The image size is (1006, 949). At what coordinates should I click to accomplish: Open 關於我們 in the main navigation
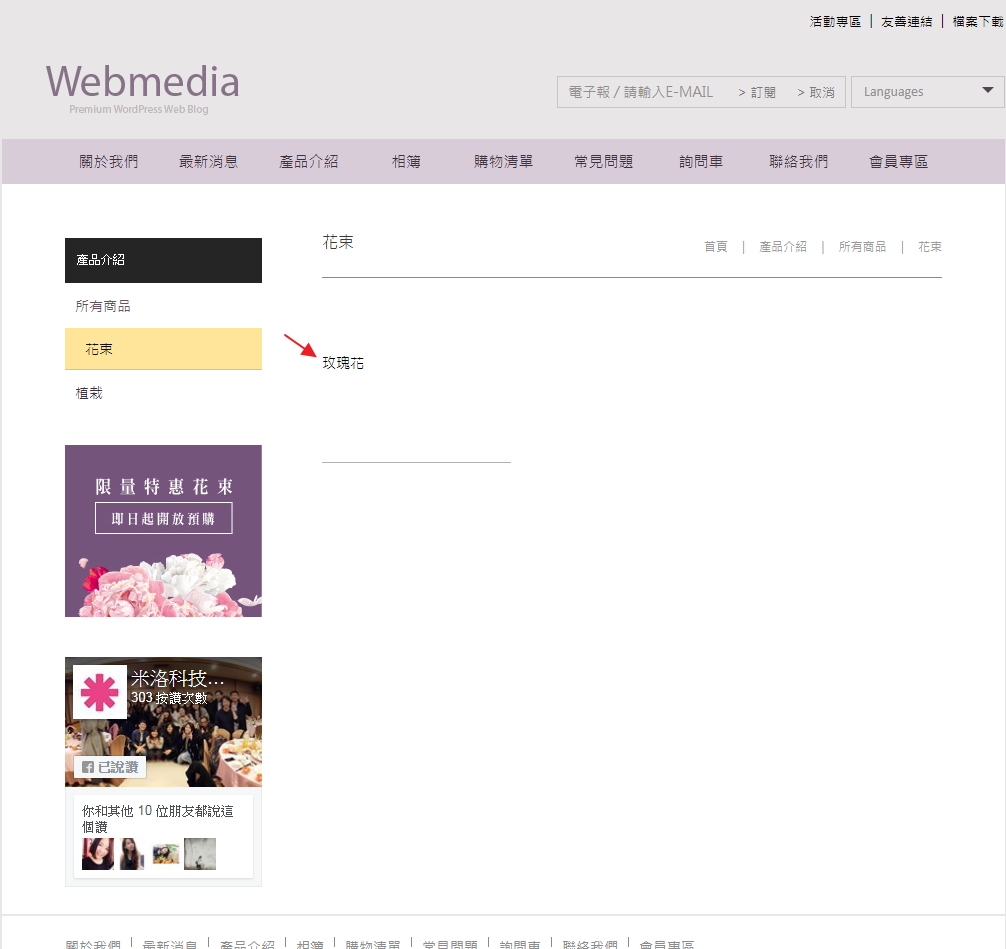pos(109,162)
